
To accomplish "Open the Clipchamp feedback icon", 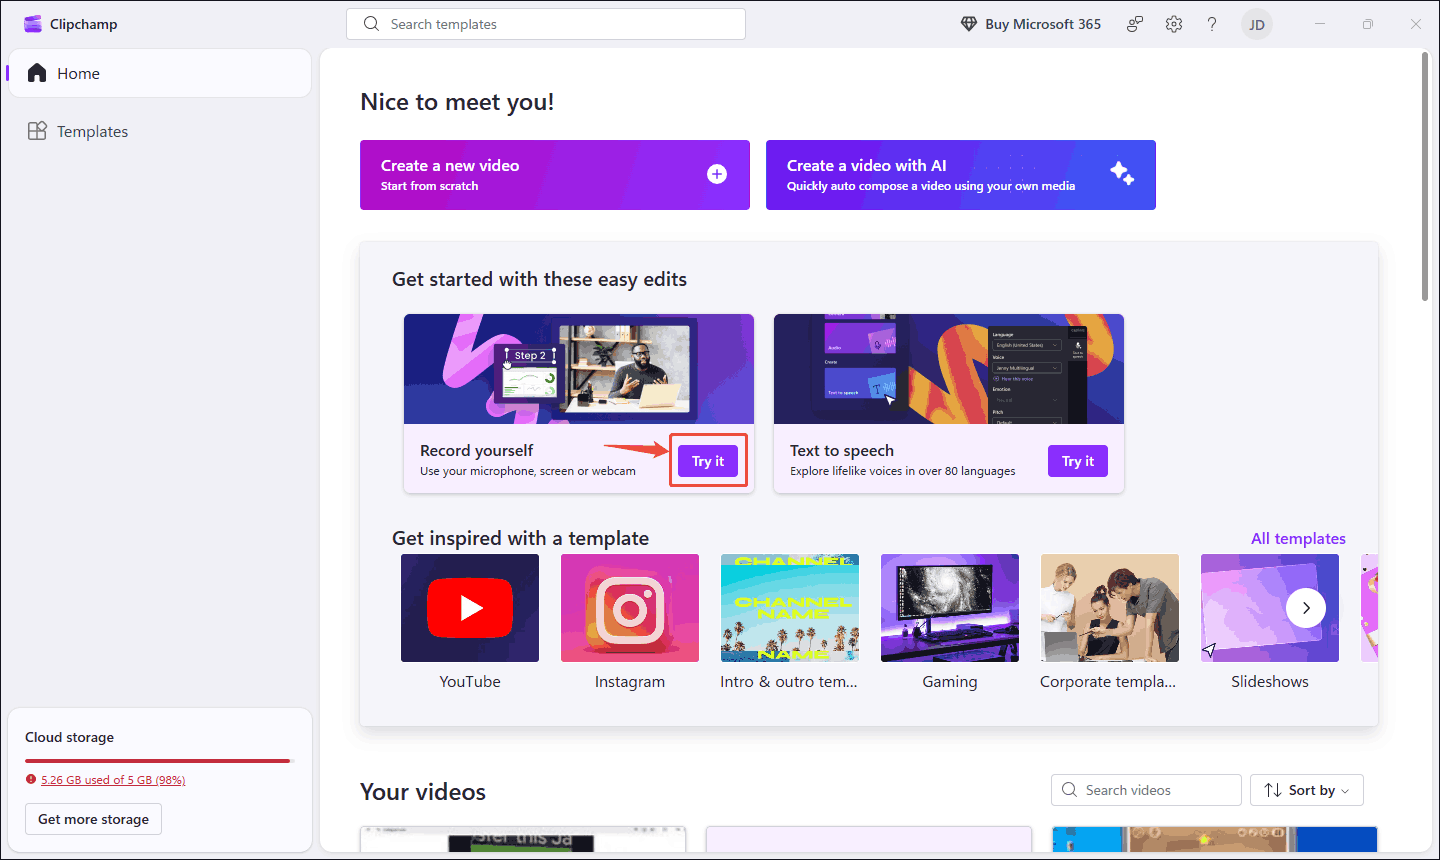I will [x=1134, y=23].
